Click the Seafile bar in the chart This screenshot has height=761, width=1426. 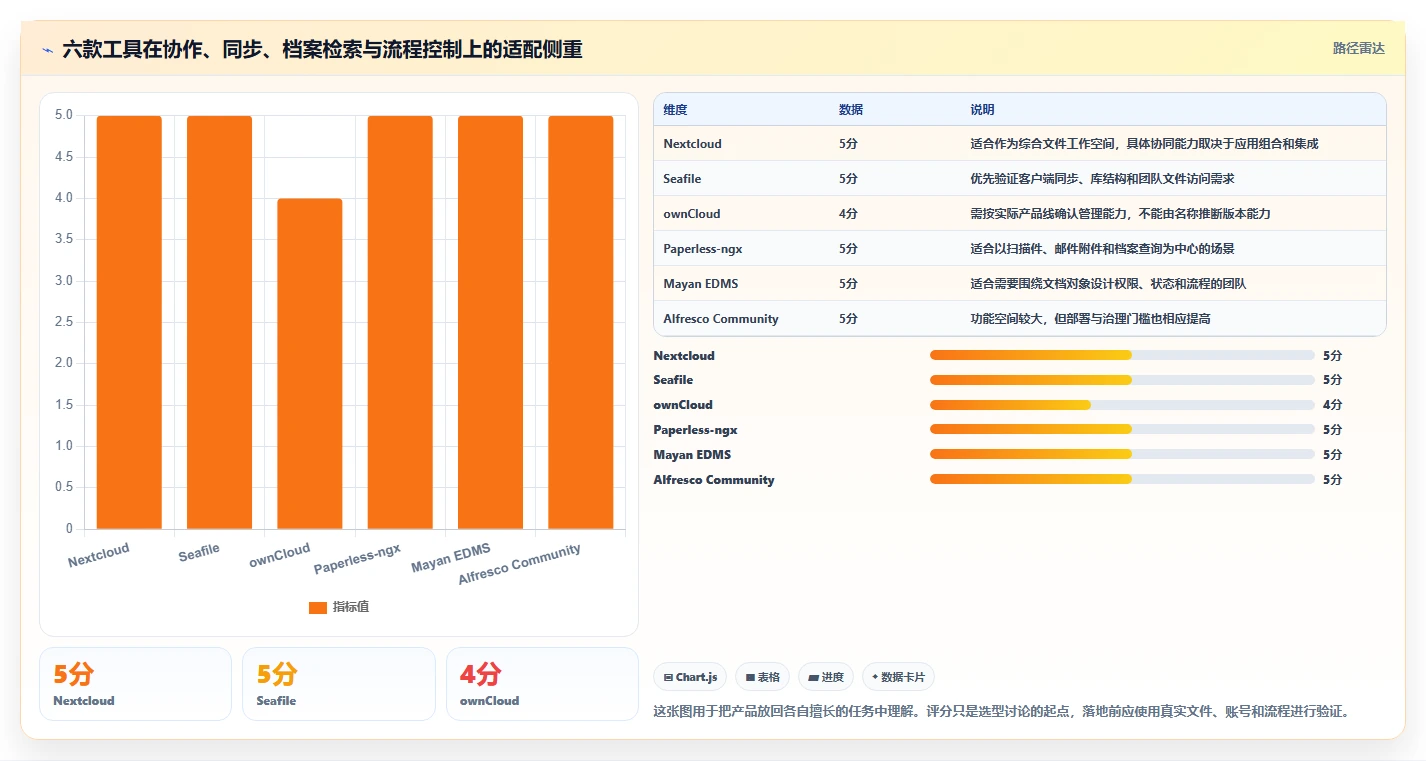pyautogui.click(x=219, y=322)
